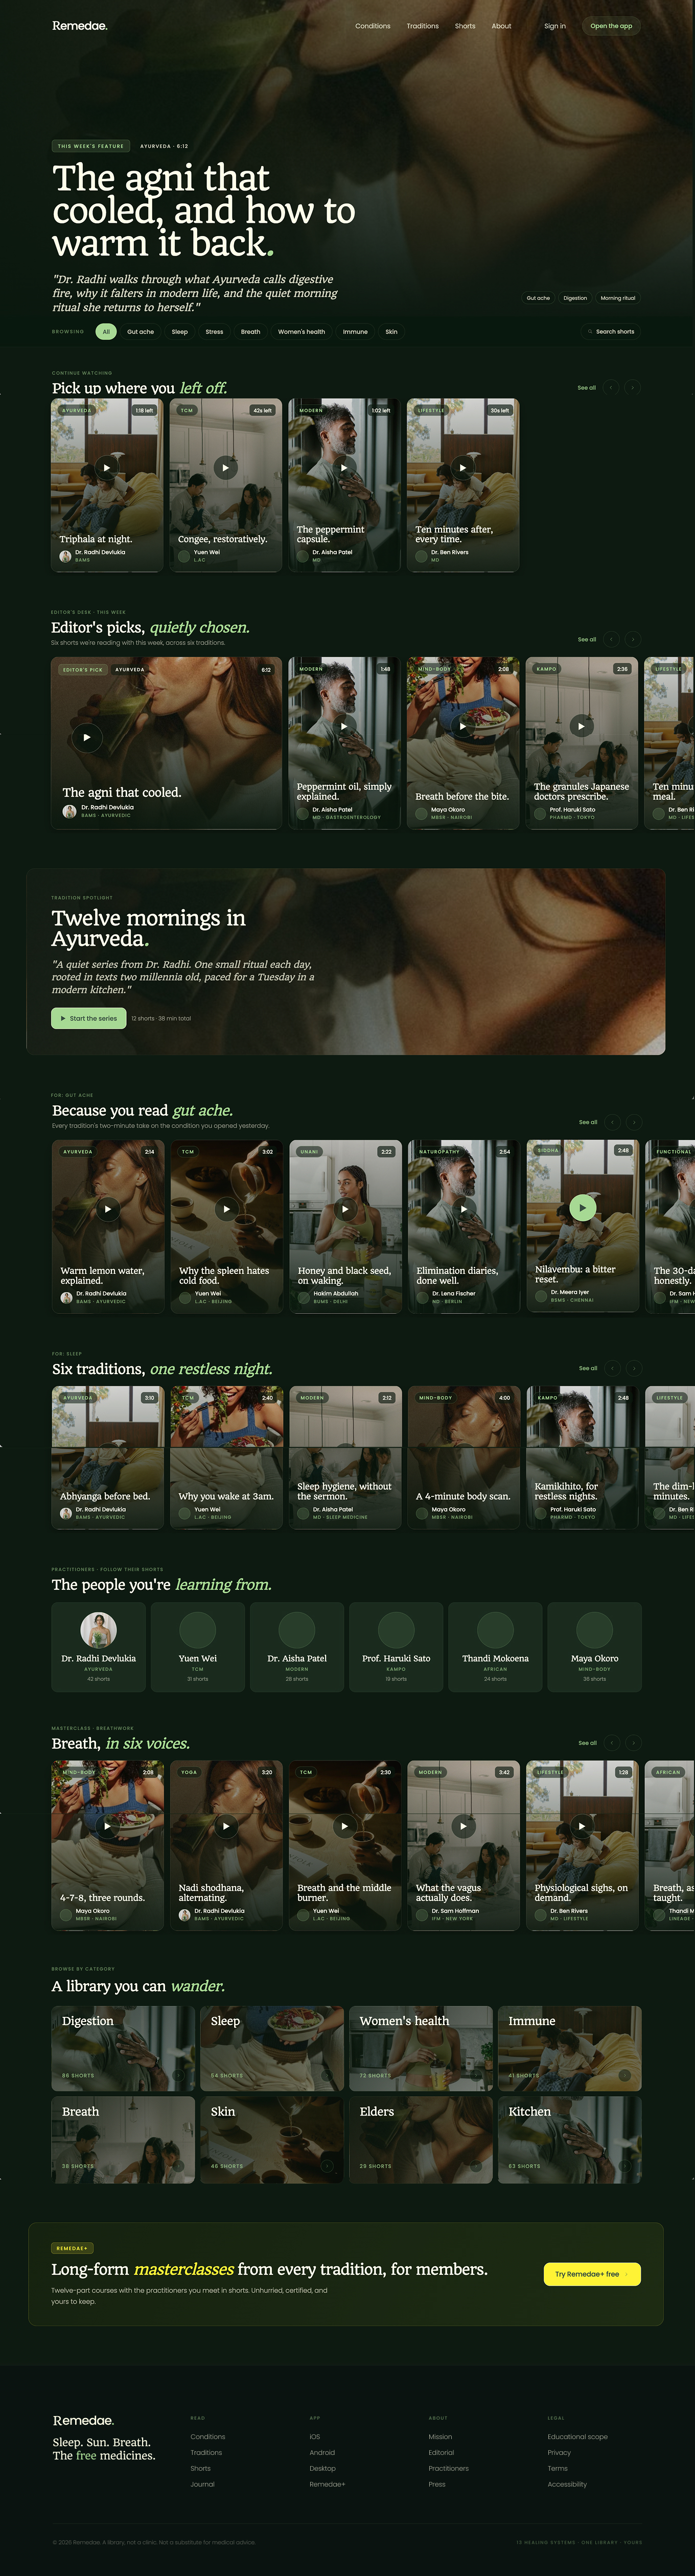Show next gut ache shorts

click(x=633, y=1122)
